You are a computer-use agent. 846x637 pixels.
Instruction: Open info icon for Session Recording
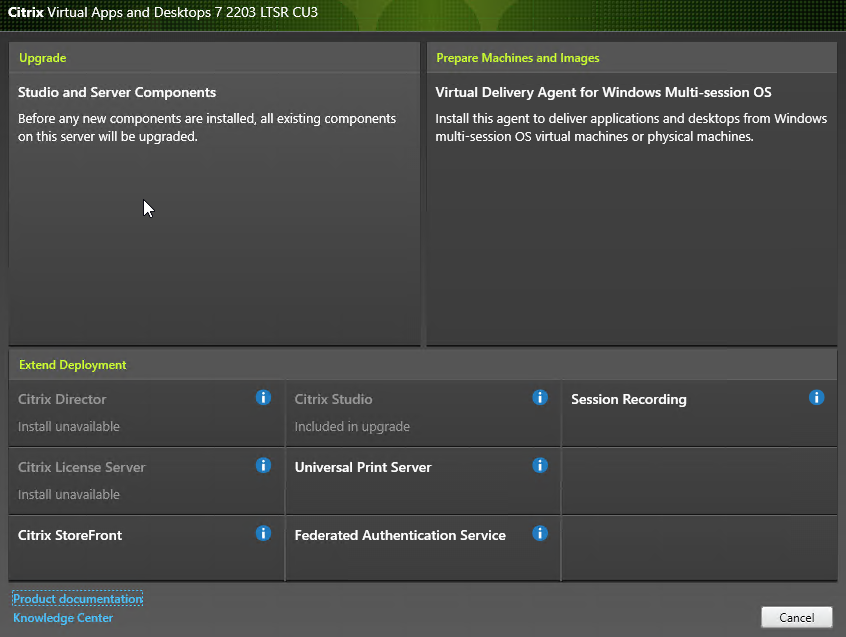tap(816, 398)
